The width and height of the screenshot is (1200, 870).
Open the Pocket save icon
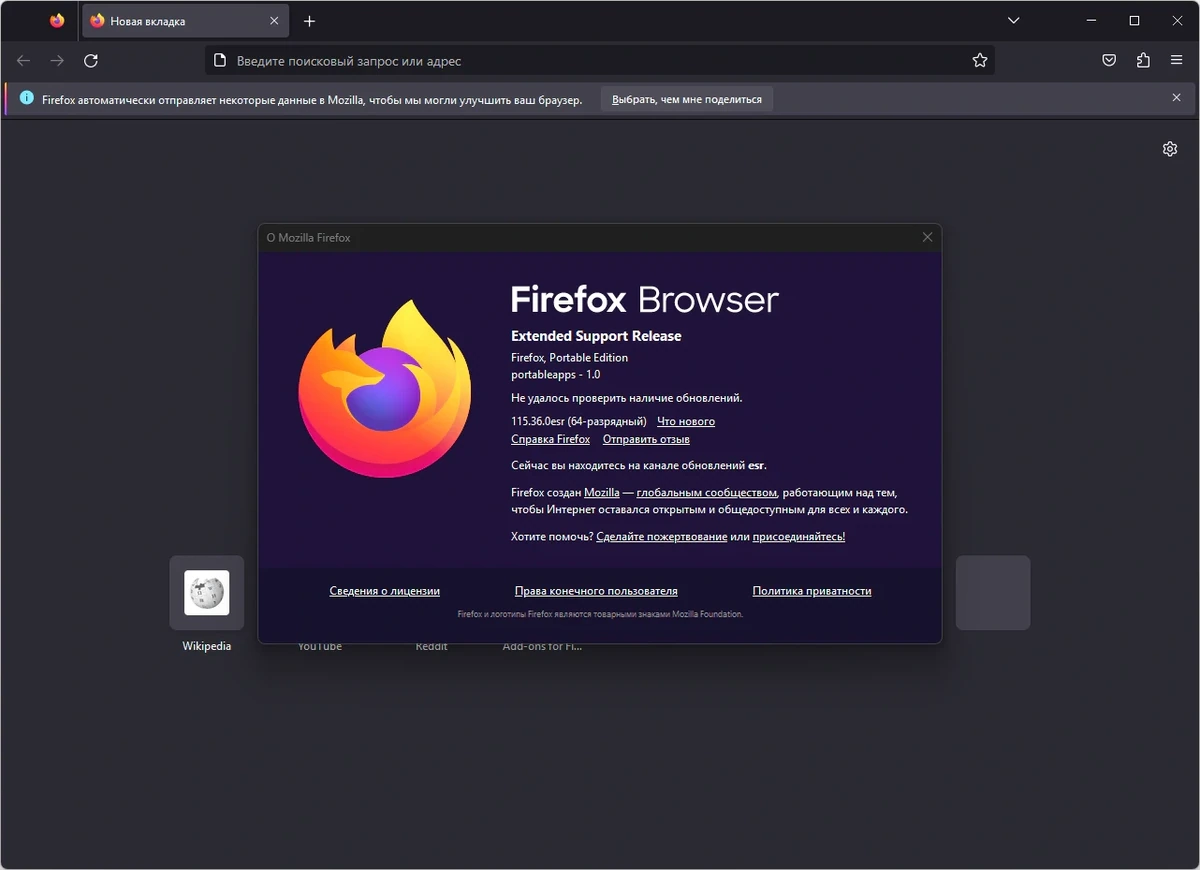tap(1109, 61)
